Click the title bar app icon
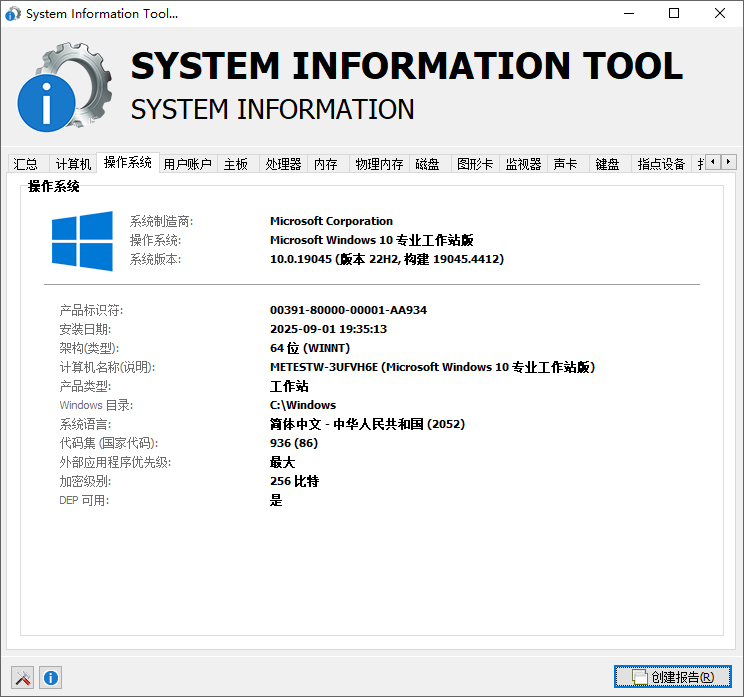Viewport: 744px width, 697px height. (13, 14)
